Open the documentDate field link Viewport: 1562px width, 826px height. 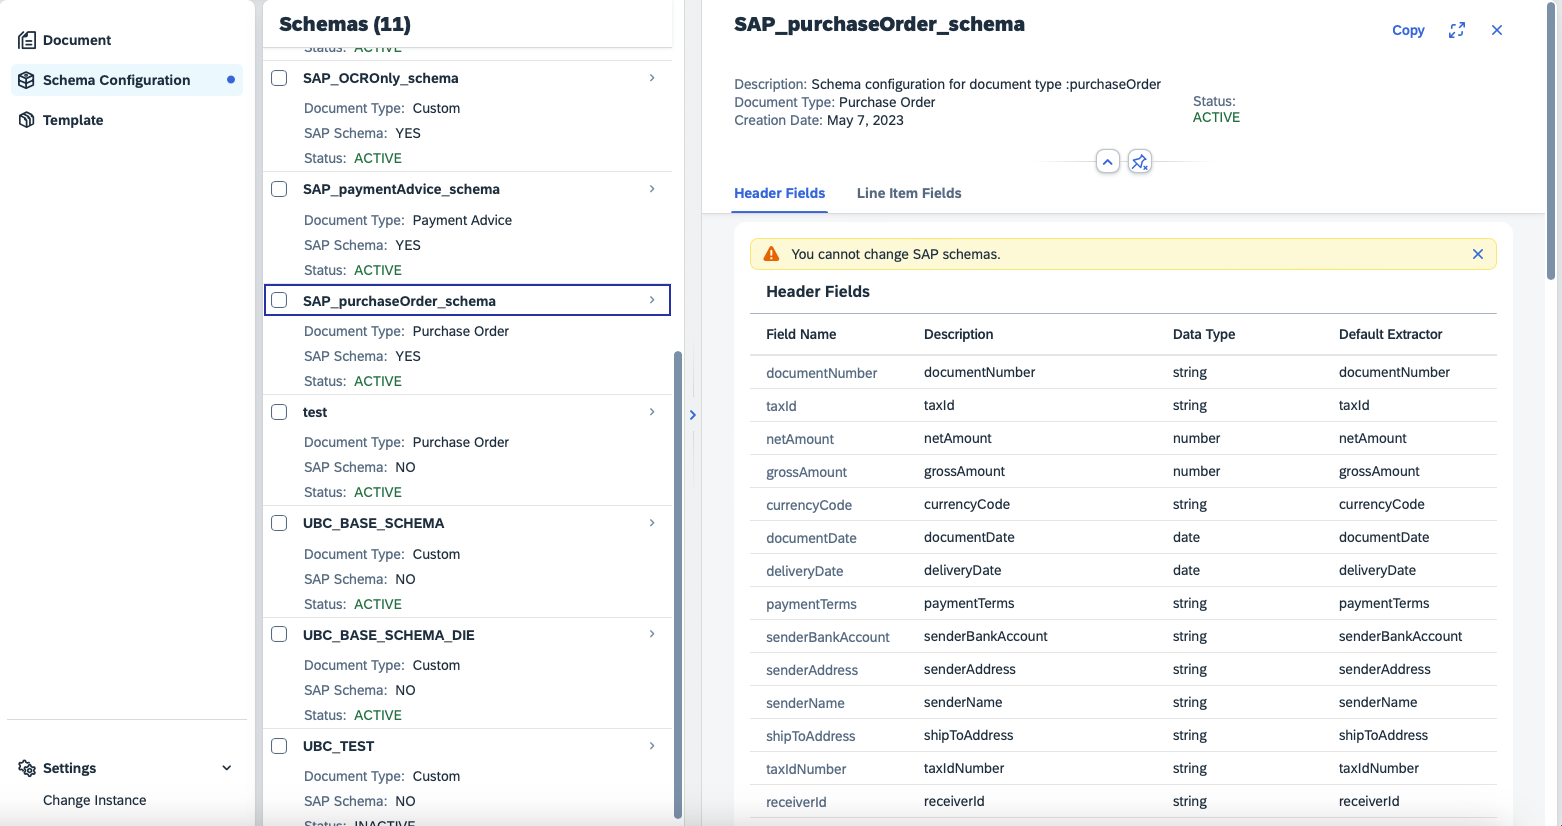[x=811, y=538]
